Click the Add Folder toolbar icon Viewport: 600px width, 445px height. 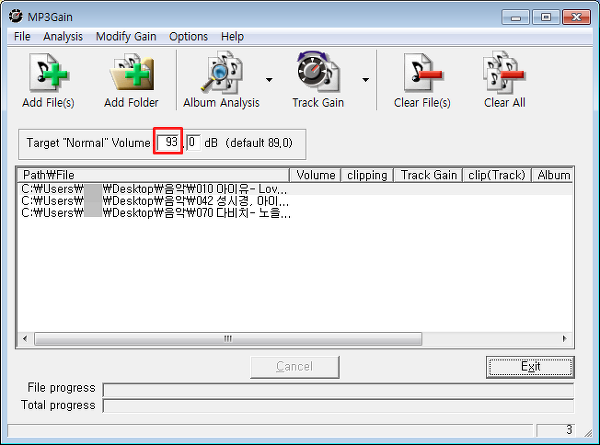tap(131, 80)
